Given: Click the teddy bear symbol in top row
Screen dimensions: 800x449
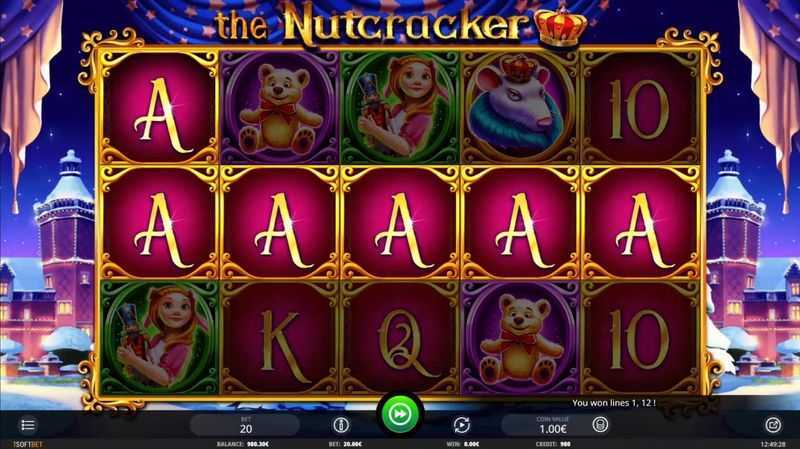Looking at the screenshot, I should pos(280,107).
